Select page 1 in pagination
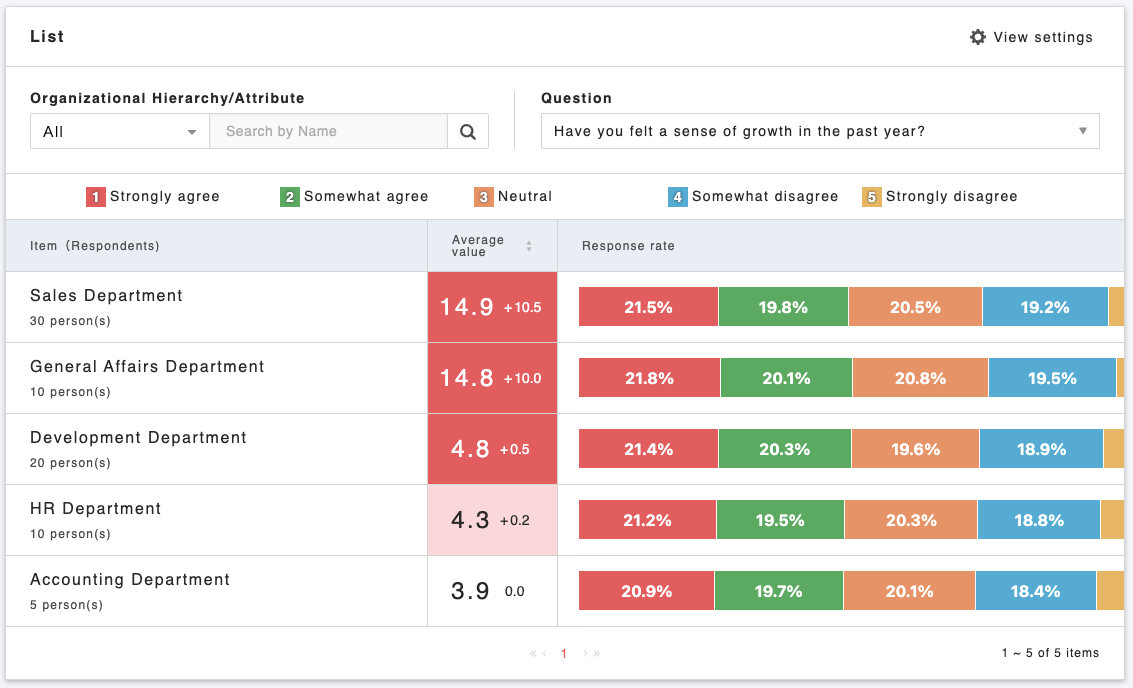This screenshot has height=688, width=1133. [564, 654]
